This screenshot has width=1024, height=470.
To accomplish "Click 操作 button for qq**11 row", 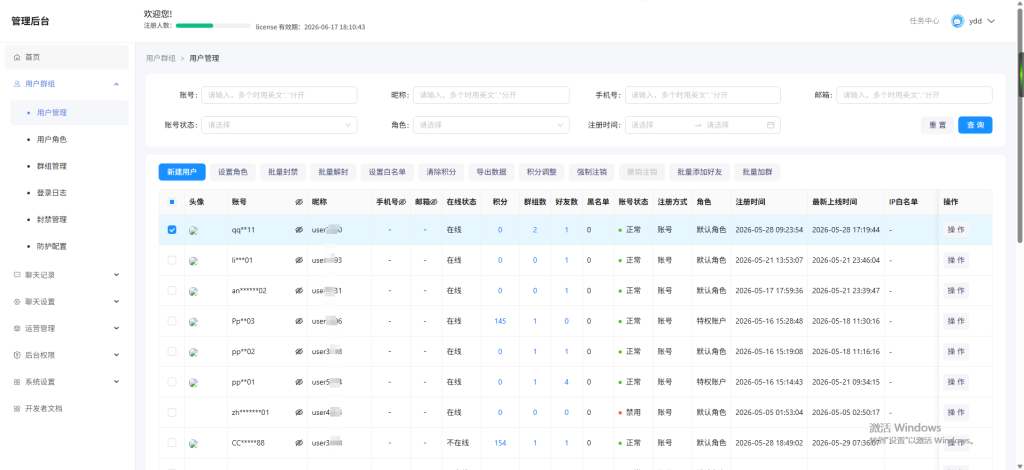I will pyautogui.click(x=955, y=230).
